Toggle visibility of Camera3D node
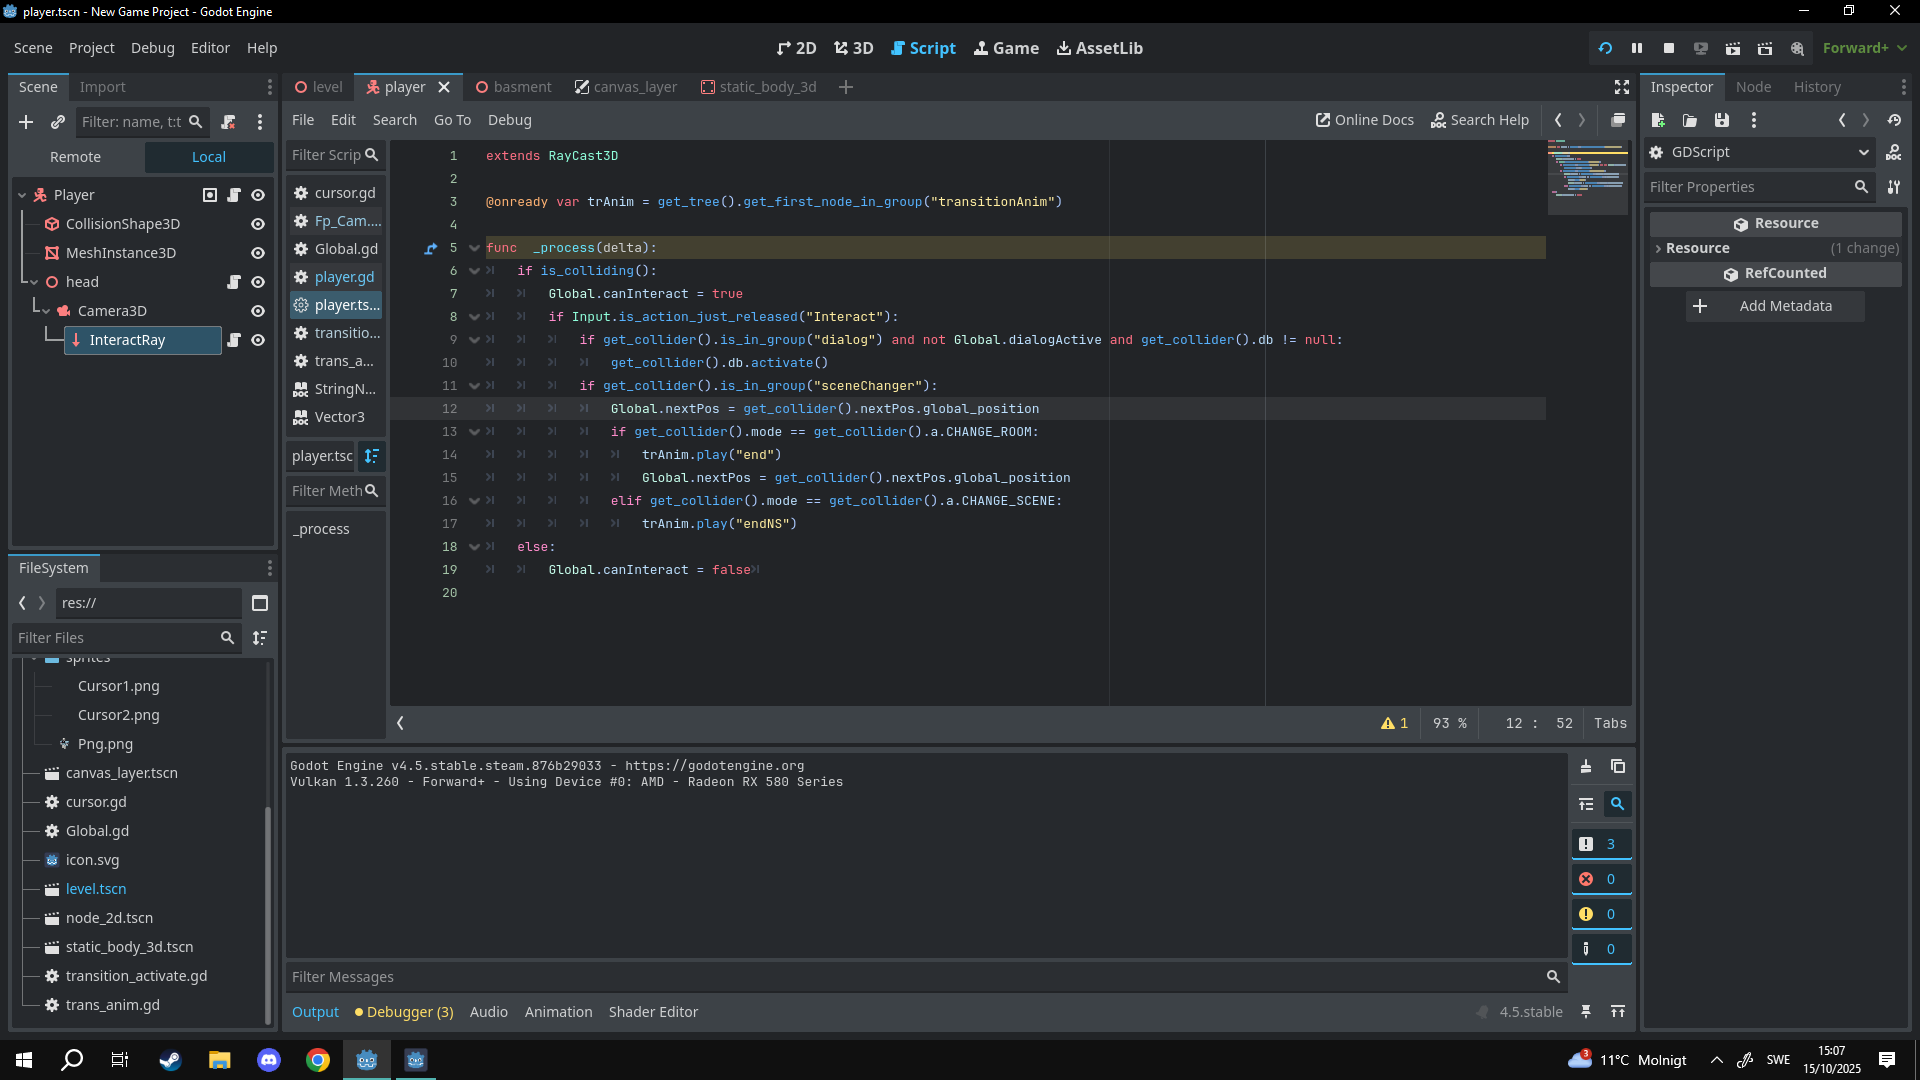 coord(258,311)
